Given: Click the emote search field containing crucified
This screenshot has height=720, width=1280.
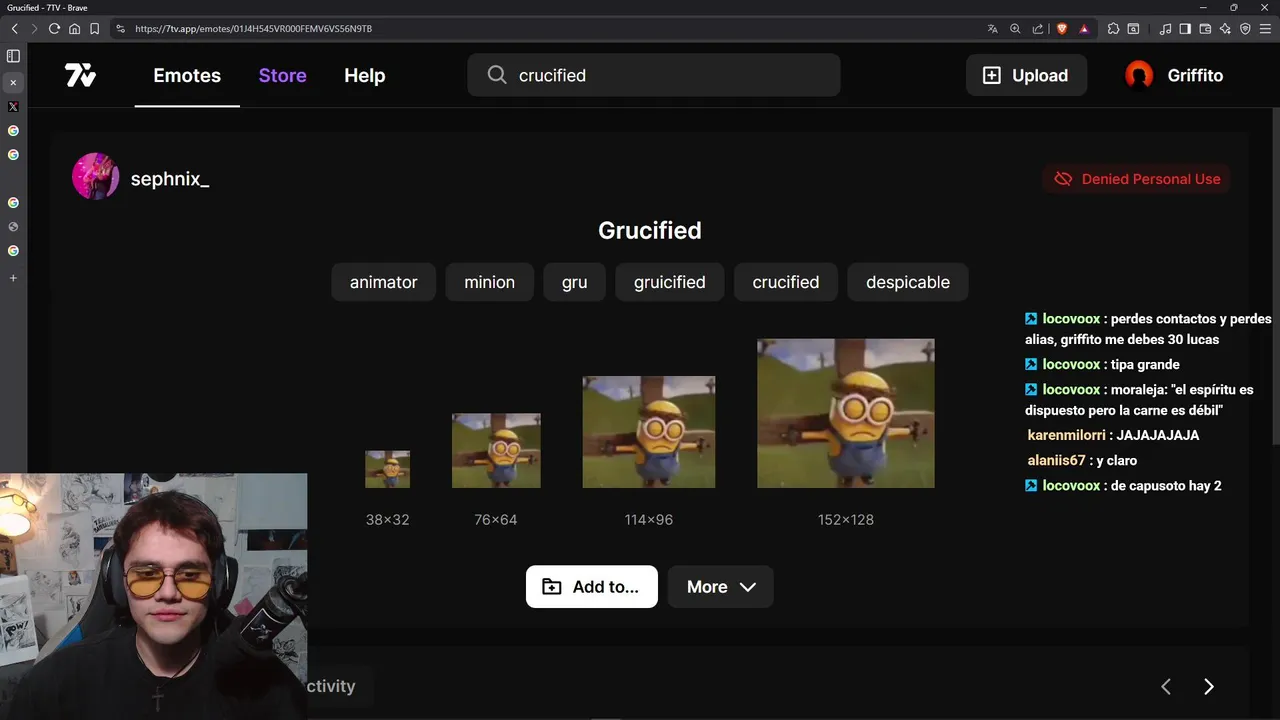Looking at the screenshot, I should click(654, 75).
